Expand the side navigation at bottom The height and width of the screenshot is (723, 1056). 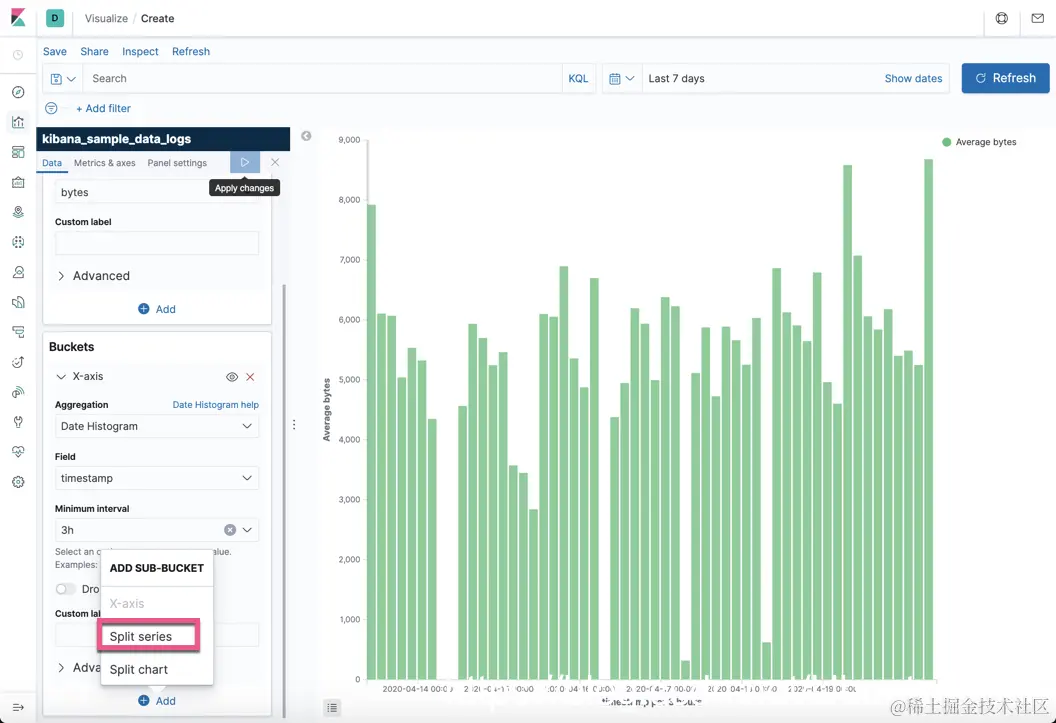coord(18,708)
